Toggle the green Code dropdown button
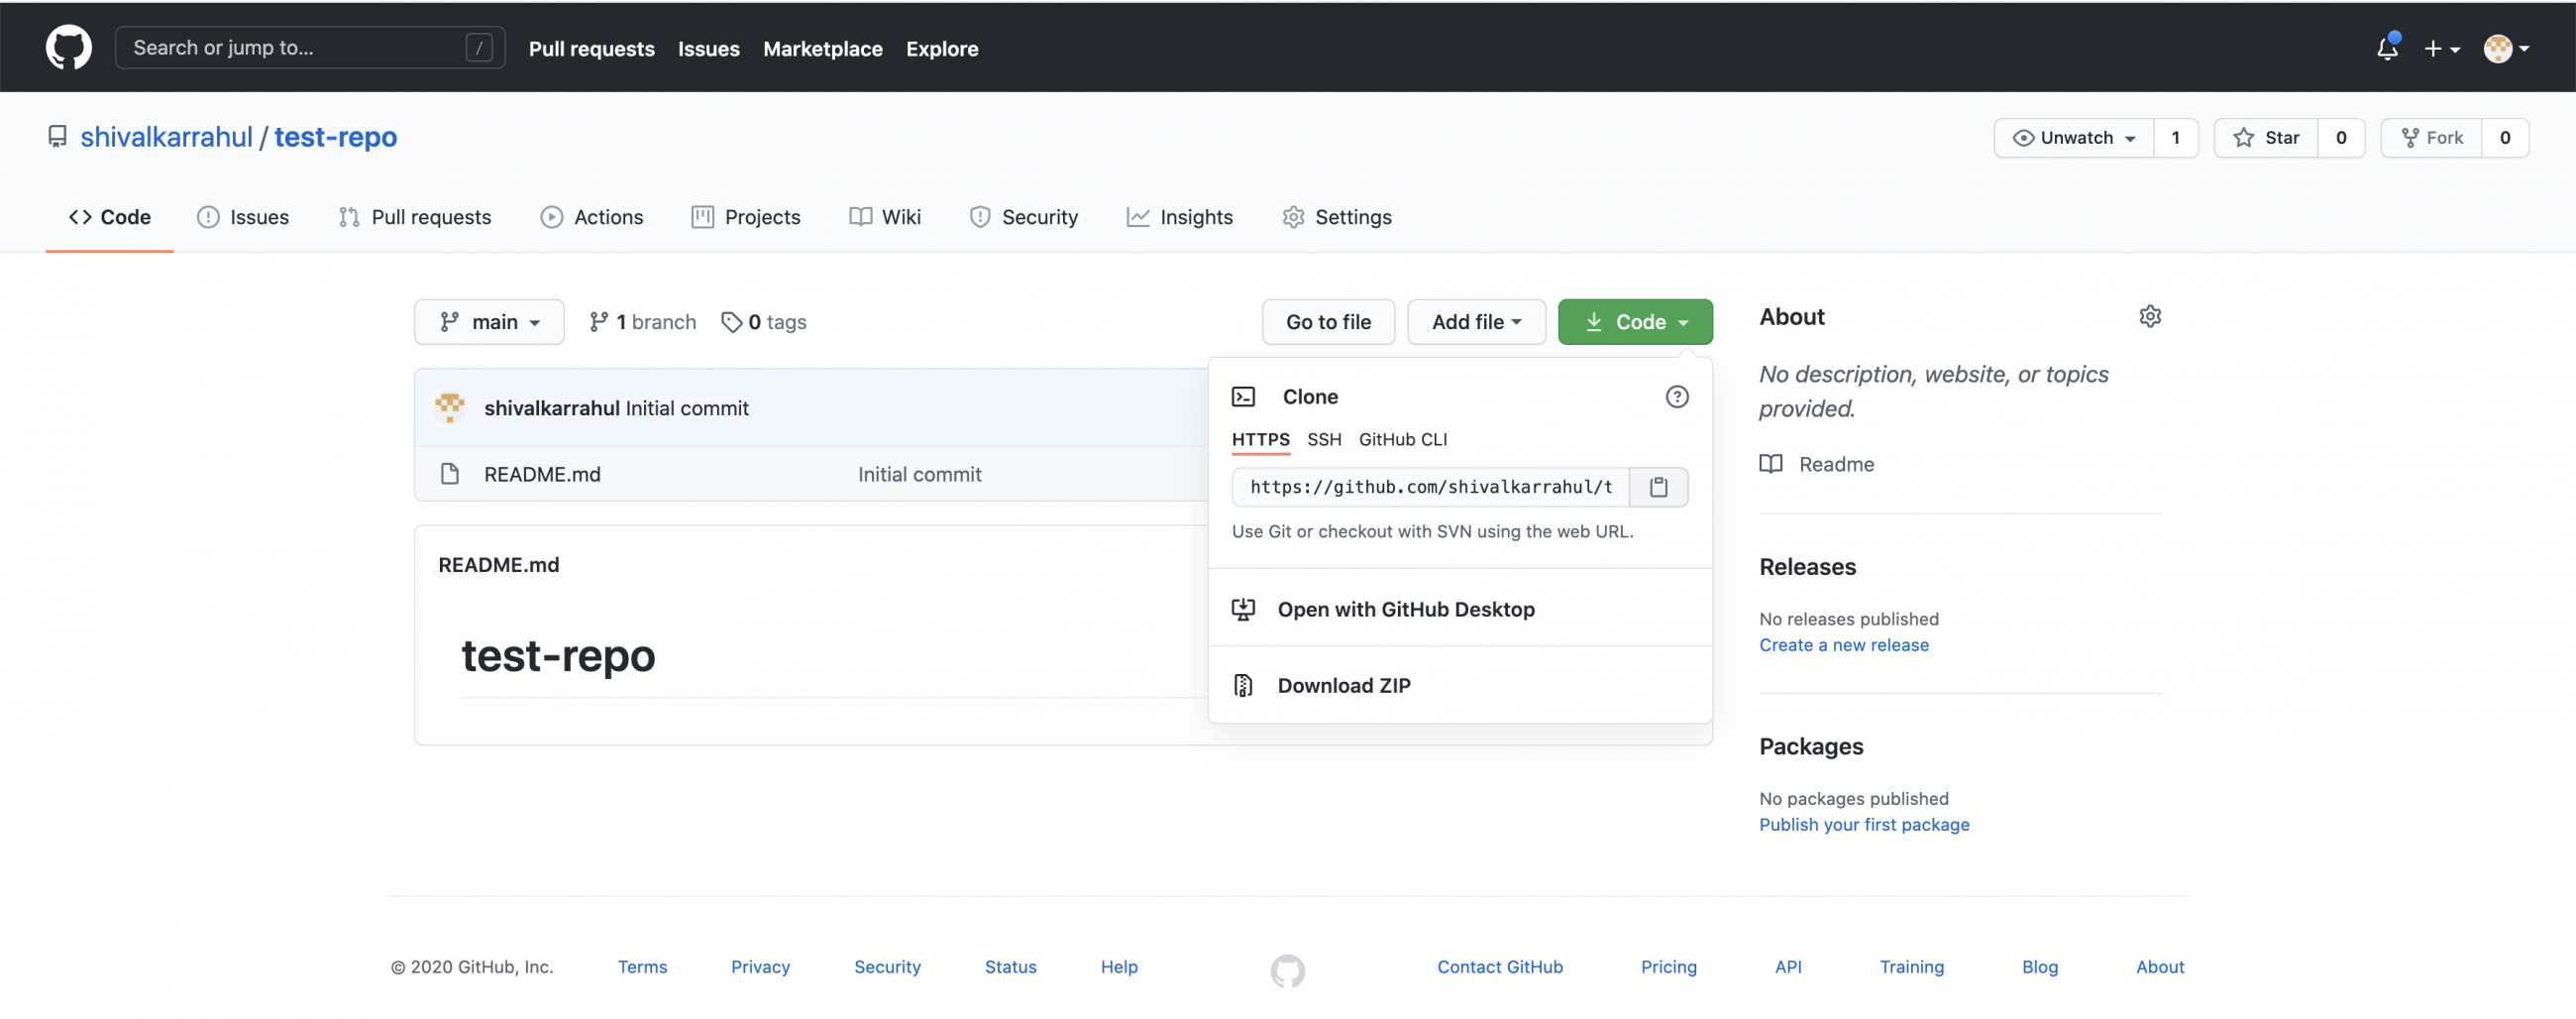The width and height of the screenshot is (2576, 1019). coord(1635,322)
